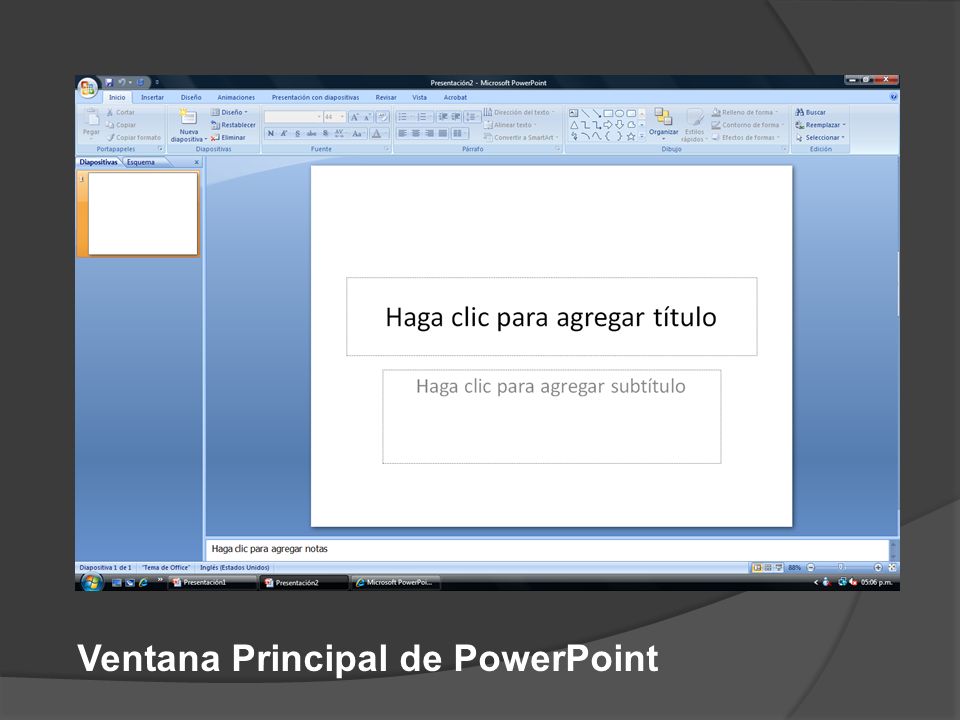Open the Vista ribbon tab
Screen dimensions: 960x720
pyautogui.click(x=419, y=97)
